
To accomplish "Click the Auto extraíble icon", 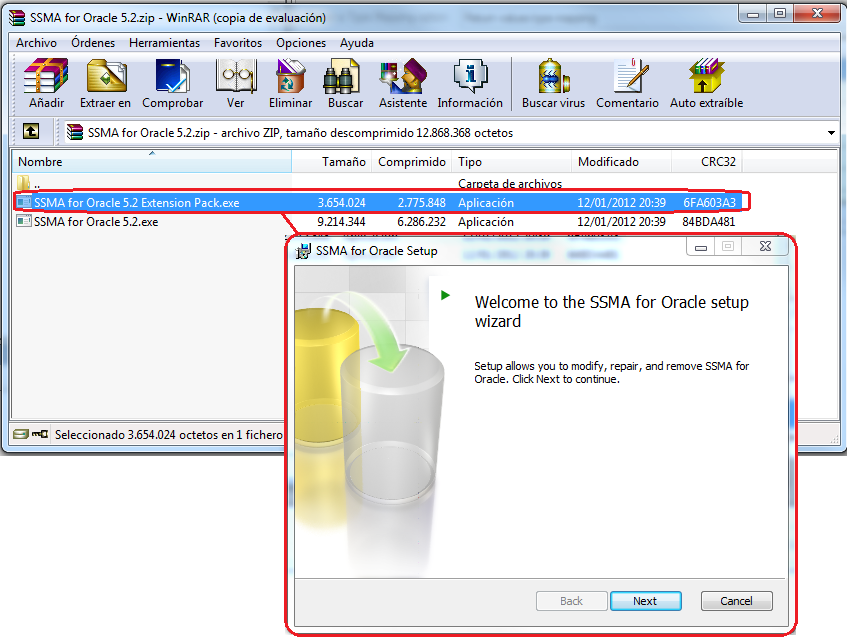I will click(x=705, y=83).
